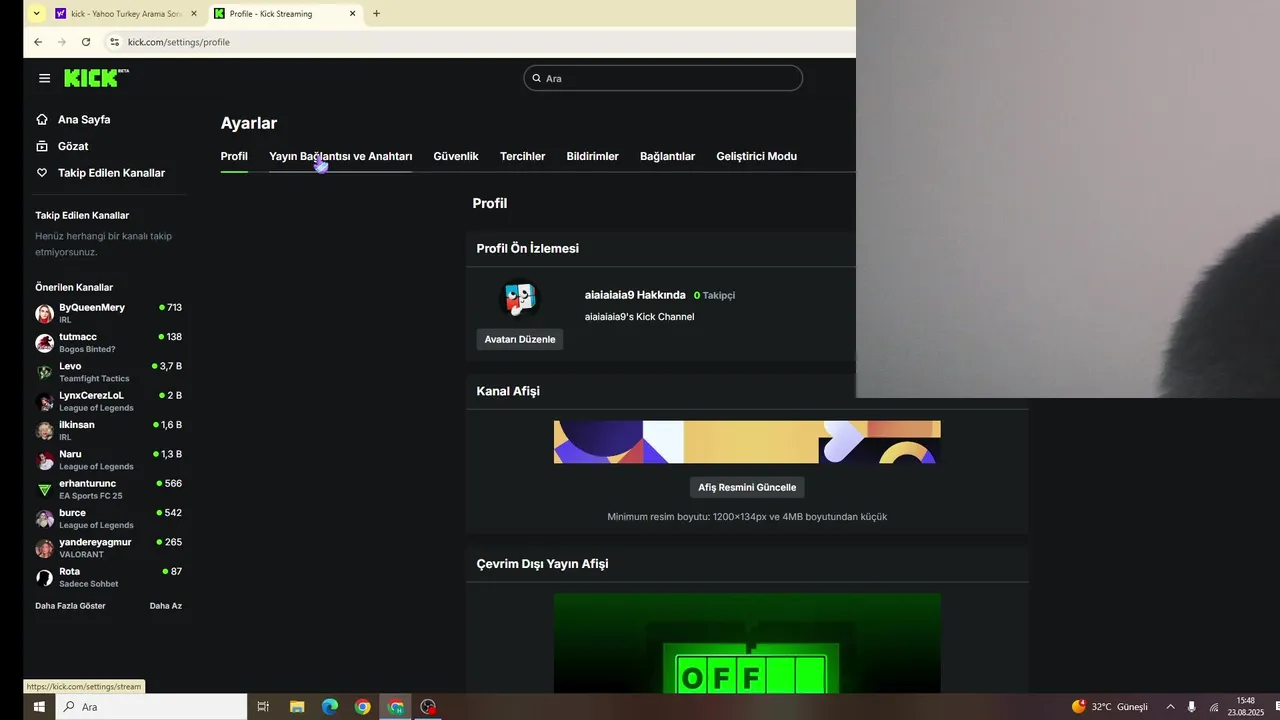
Task: Switch to the Profil settings tab
Action: click(x=234, y=156)
